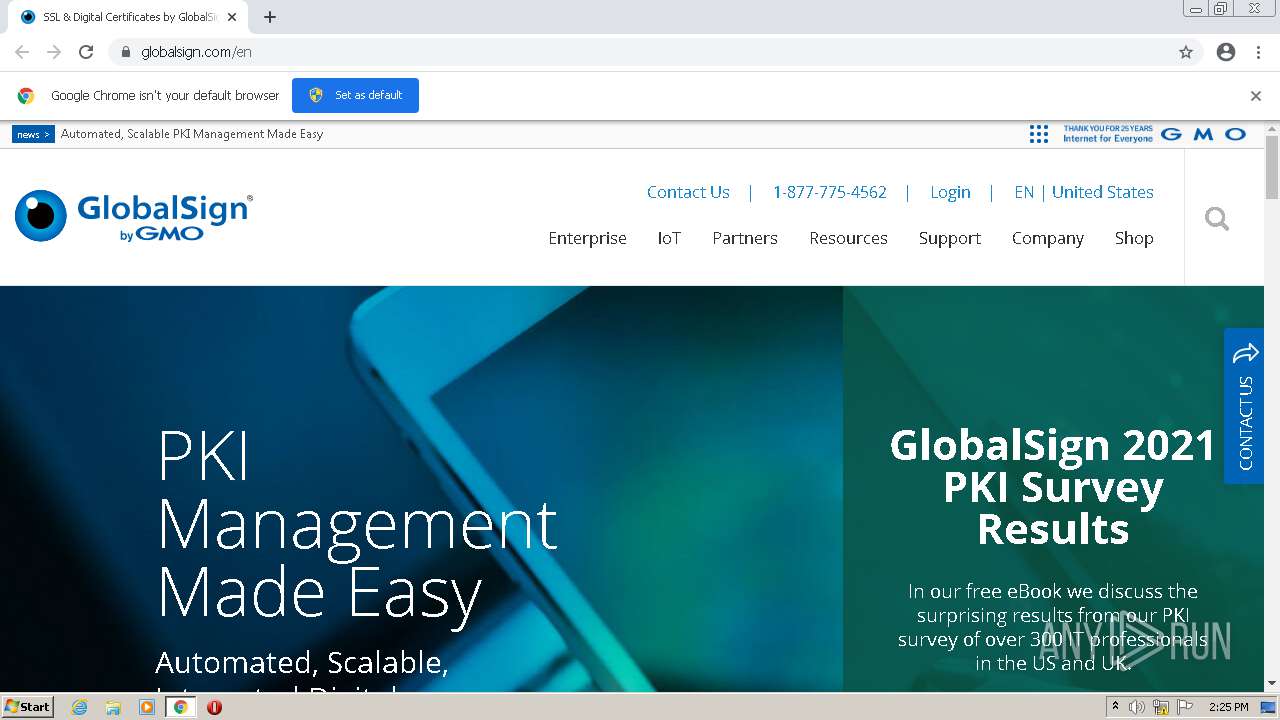Open a new tab with plus icon
This screenshot has height=720, width=1280.
click(270, 17)
